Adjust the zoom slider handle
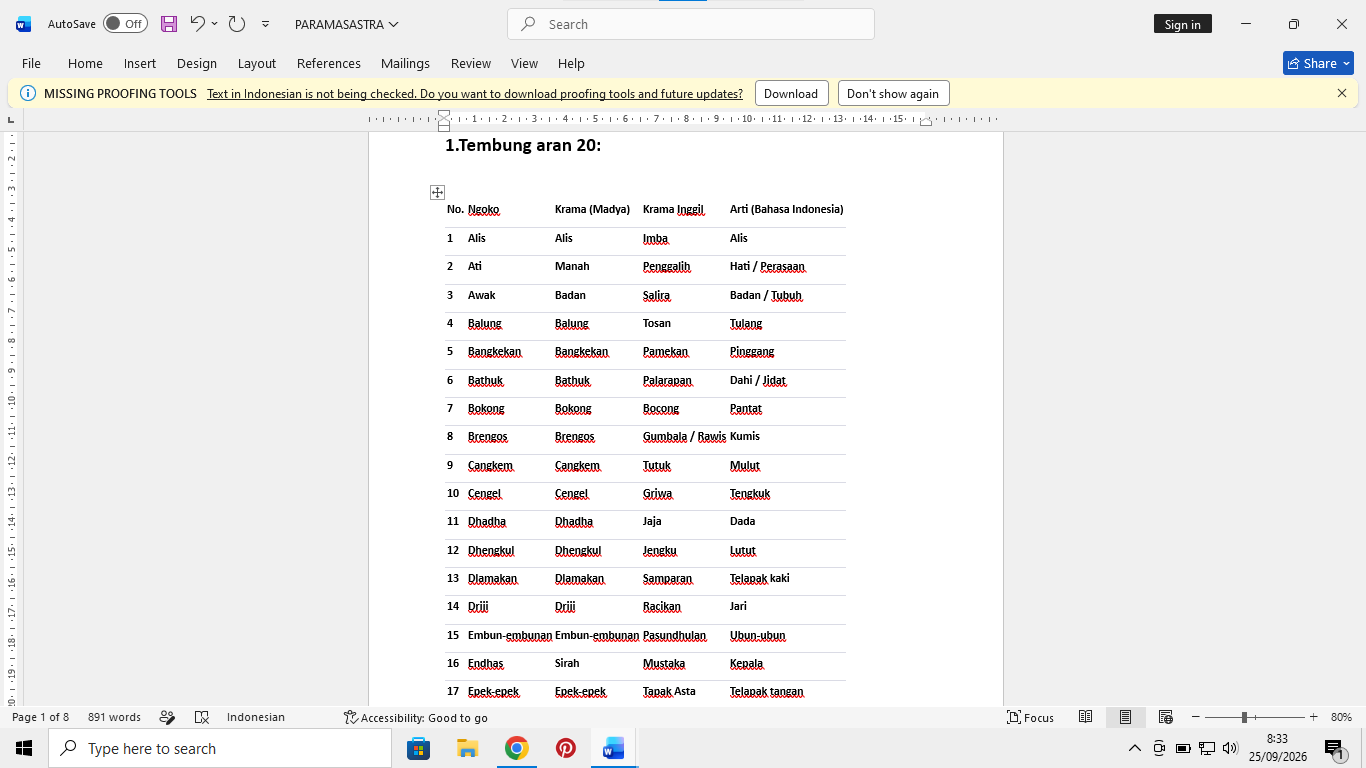 (1244, 717)
